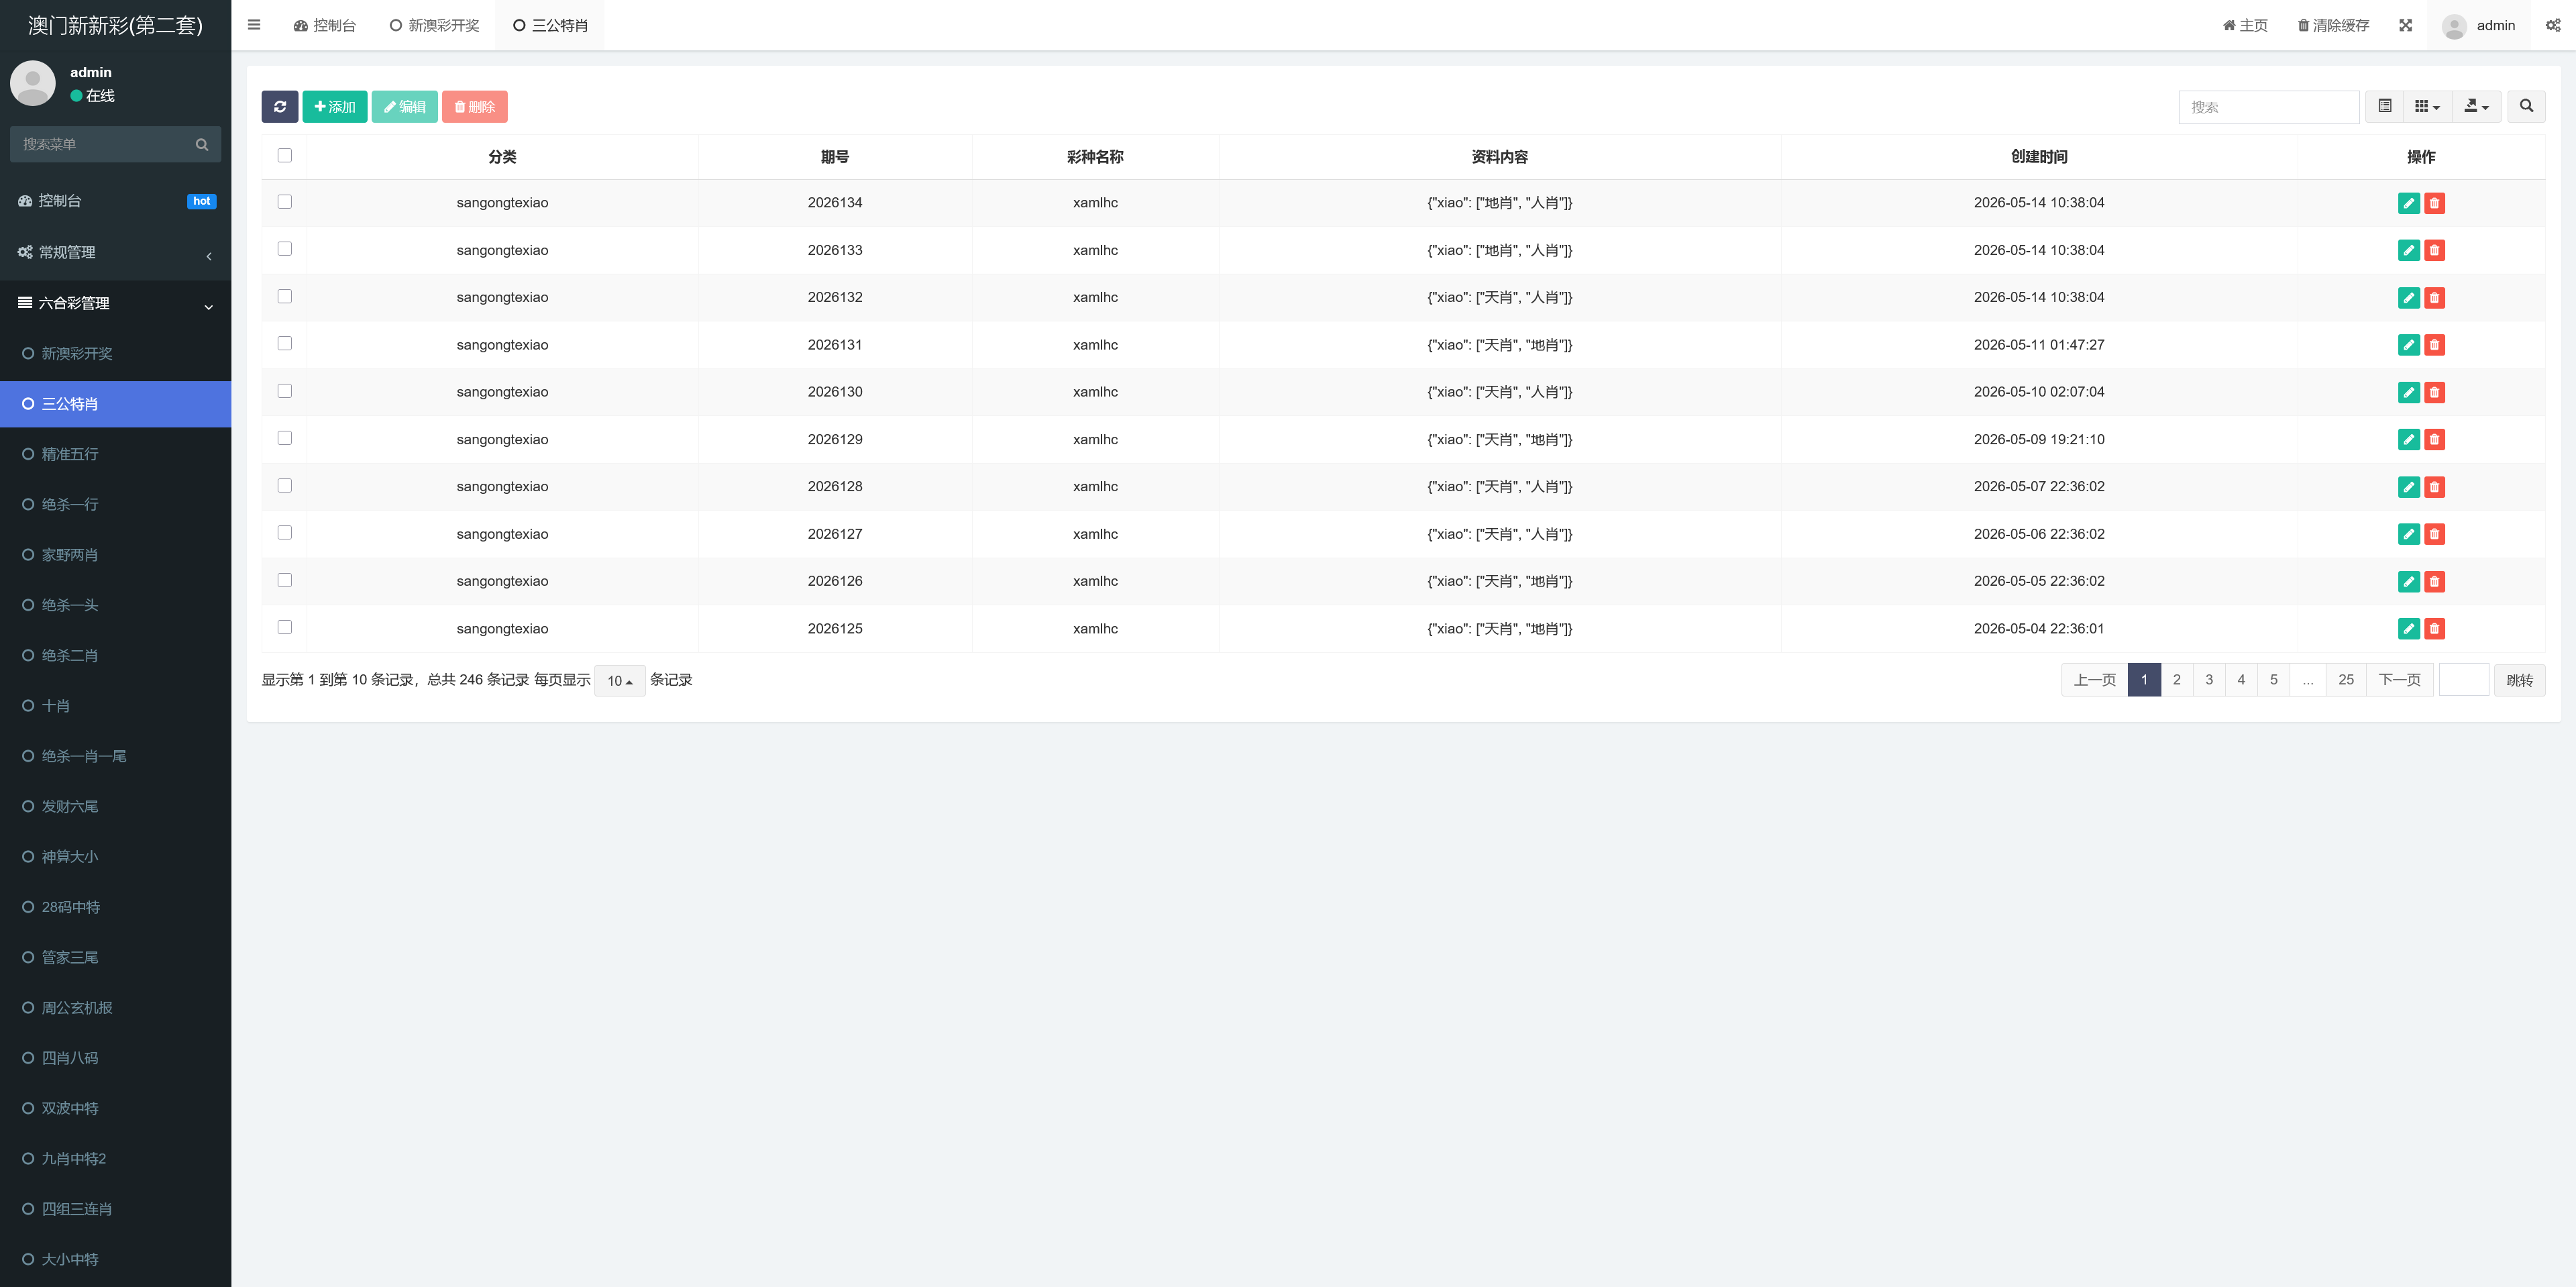The image size is (2576, 1287).
Task: Click the 删除 delete toolbar button
Action: point(475,107)
